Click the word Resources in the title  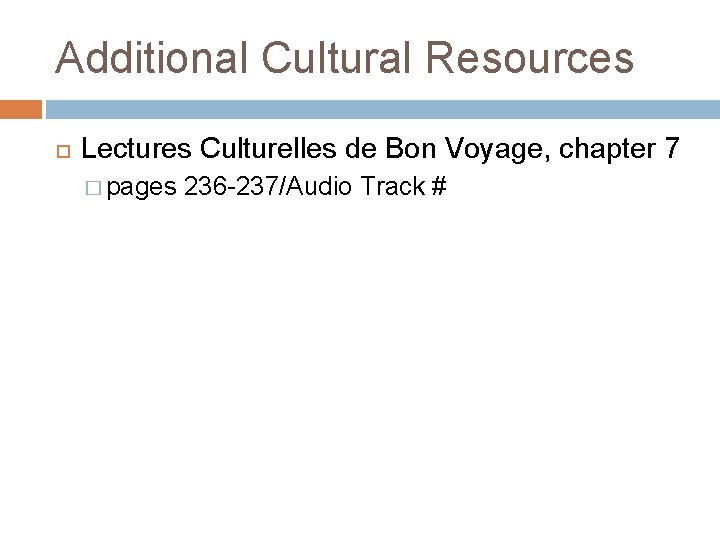tap(530, 57)
